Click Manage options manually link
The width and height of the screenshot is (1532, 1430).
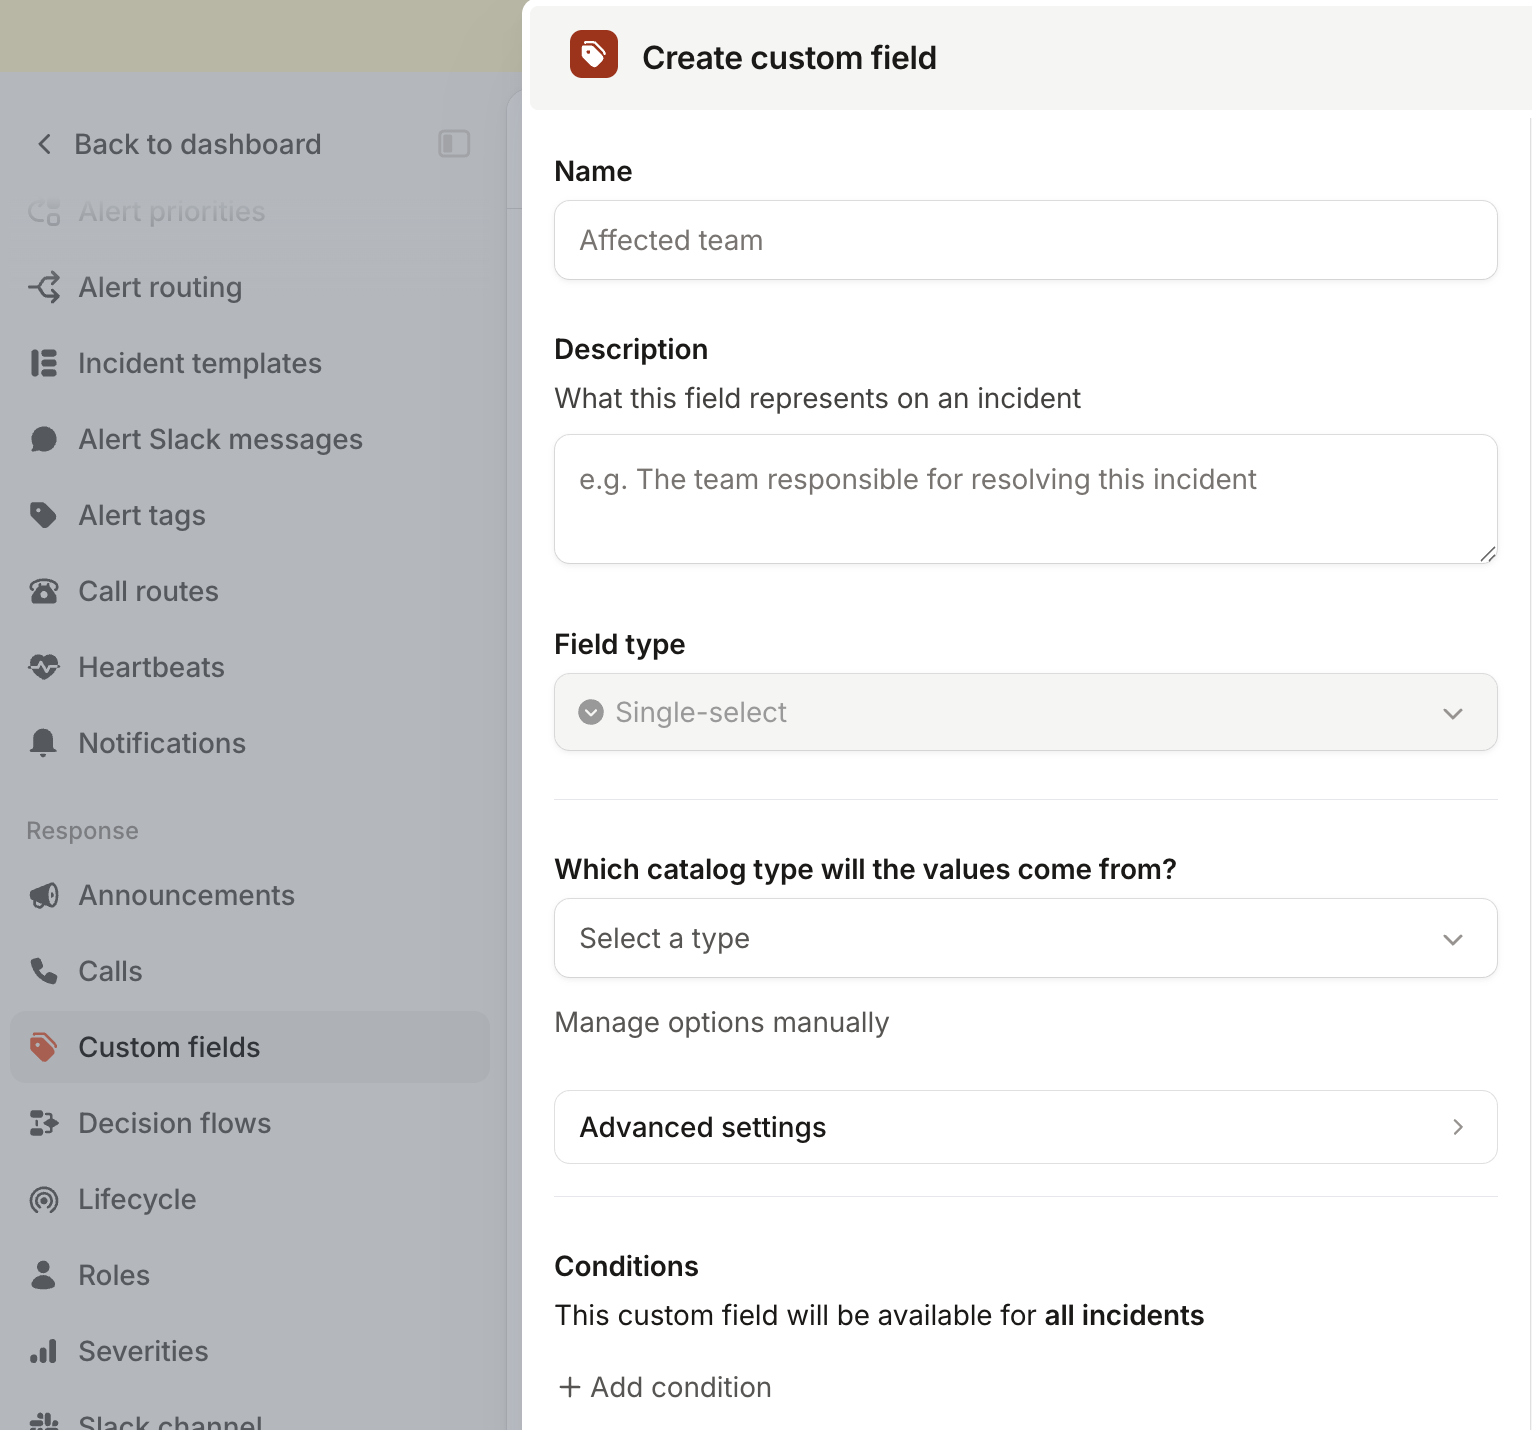pos(722,1022)
